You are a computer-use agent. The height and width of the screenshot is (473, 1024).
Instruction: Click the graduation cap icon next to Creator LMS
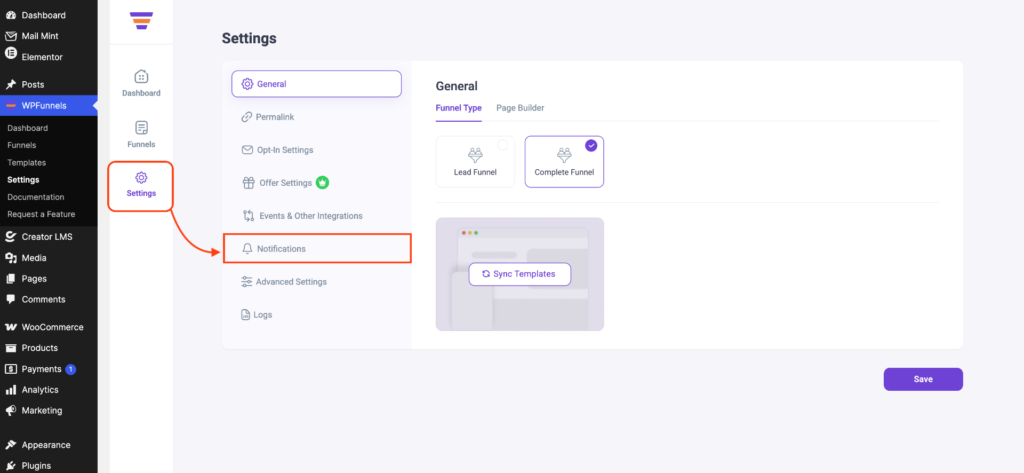[x=10, y=236]
